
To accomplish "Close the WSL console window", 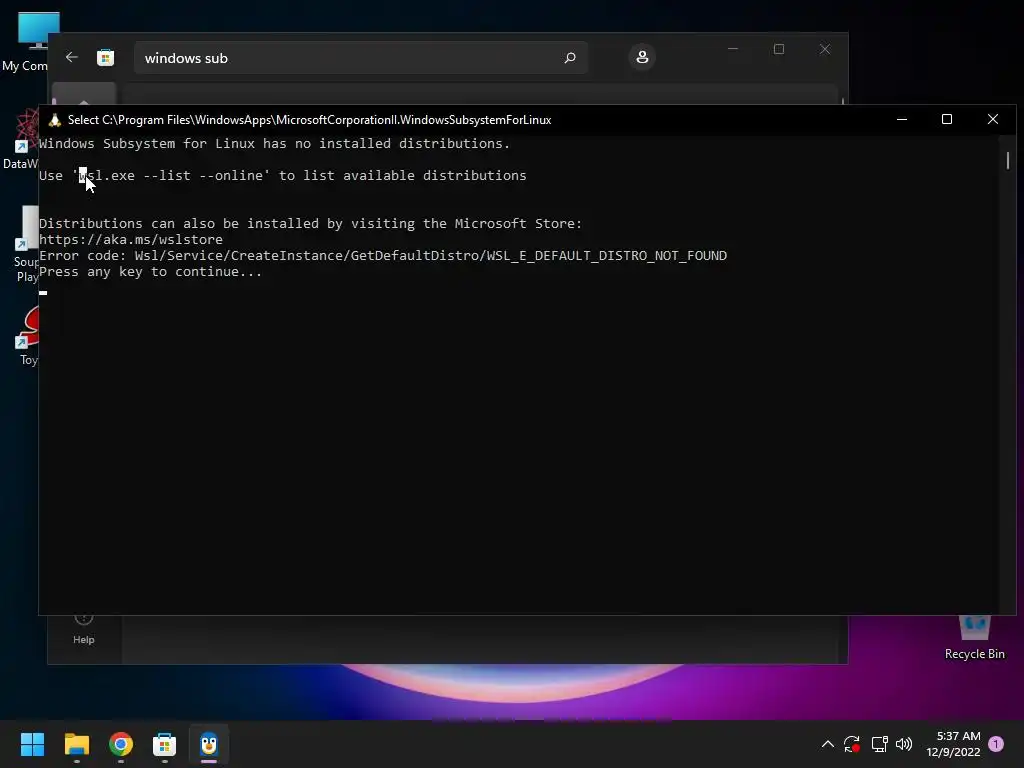I will click(993, 120).
